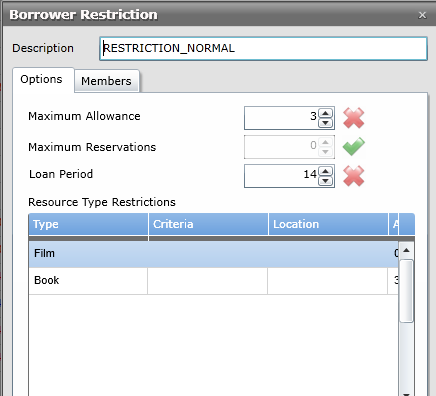Sort by Criteria column header
The height and width of the screenshot is (396, 436).
208,224
